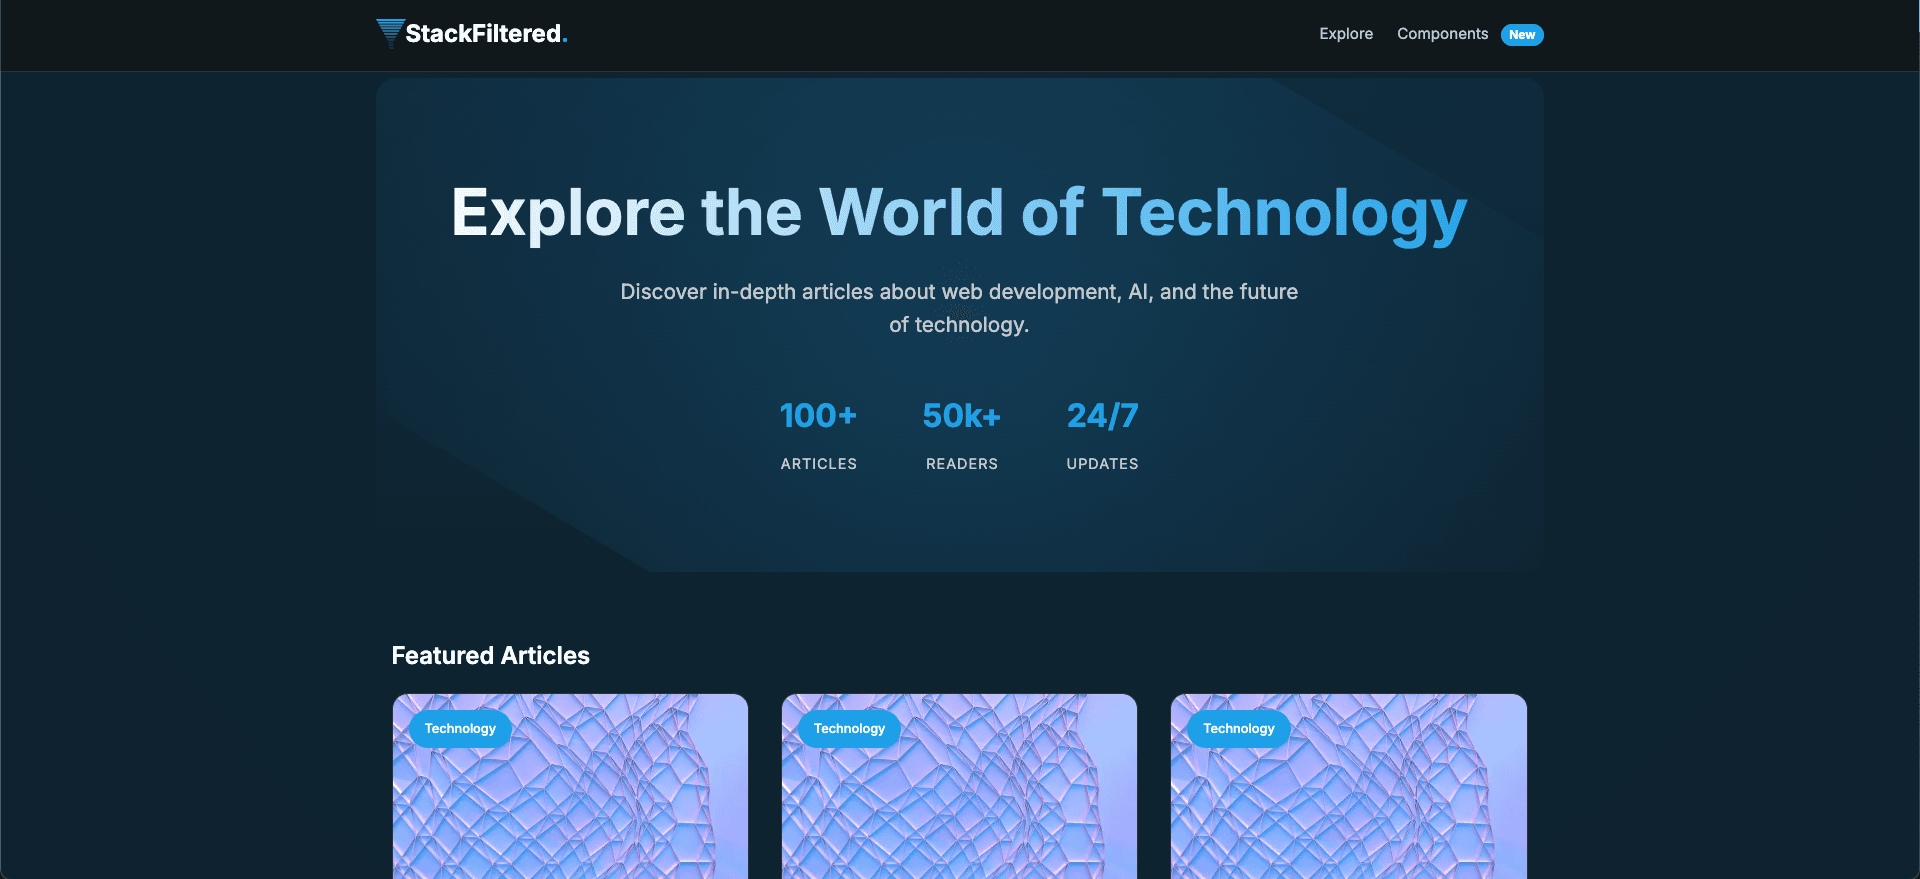Click Technology tag on middle article card
This screenshot has height=879, width=1920.
coord(849,729)
